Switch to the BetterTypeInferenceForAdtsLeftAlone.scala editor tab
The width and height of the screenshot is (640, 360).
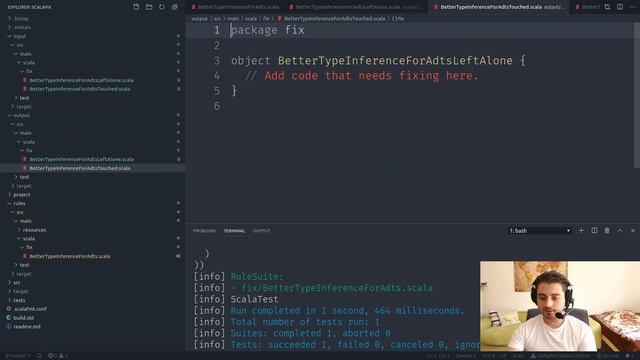pos(355,7)
